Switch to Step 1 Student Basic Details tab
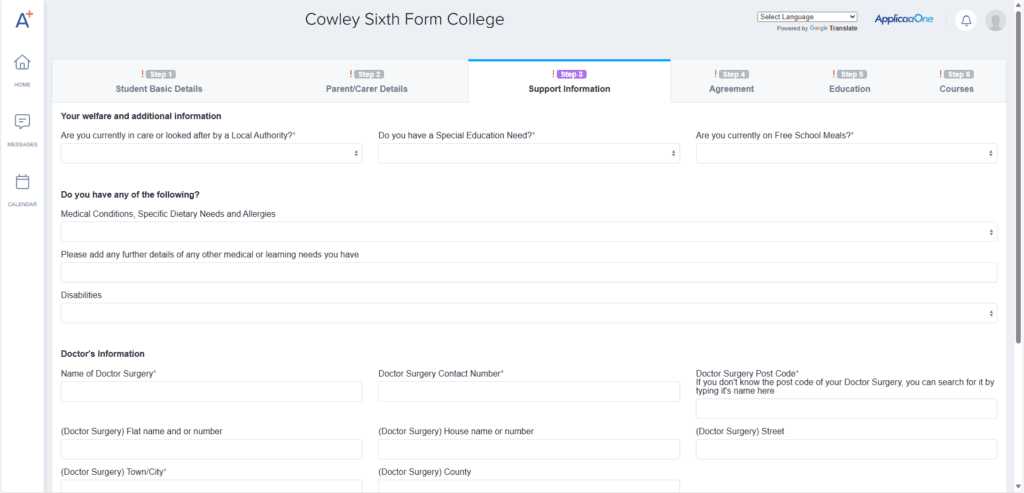The image size is (1024, 493). [159, 81]
